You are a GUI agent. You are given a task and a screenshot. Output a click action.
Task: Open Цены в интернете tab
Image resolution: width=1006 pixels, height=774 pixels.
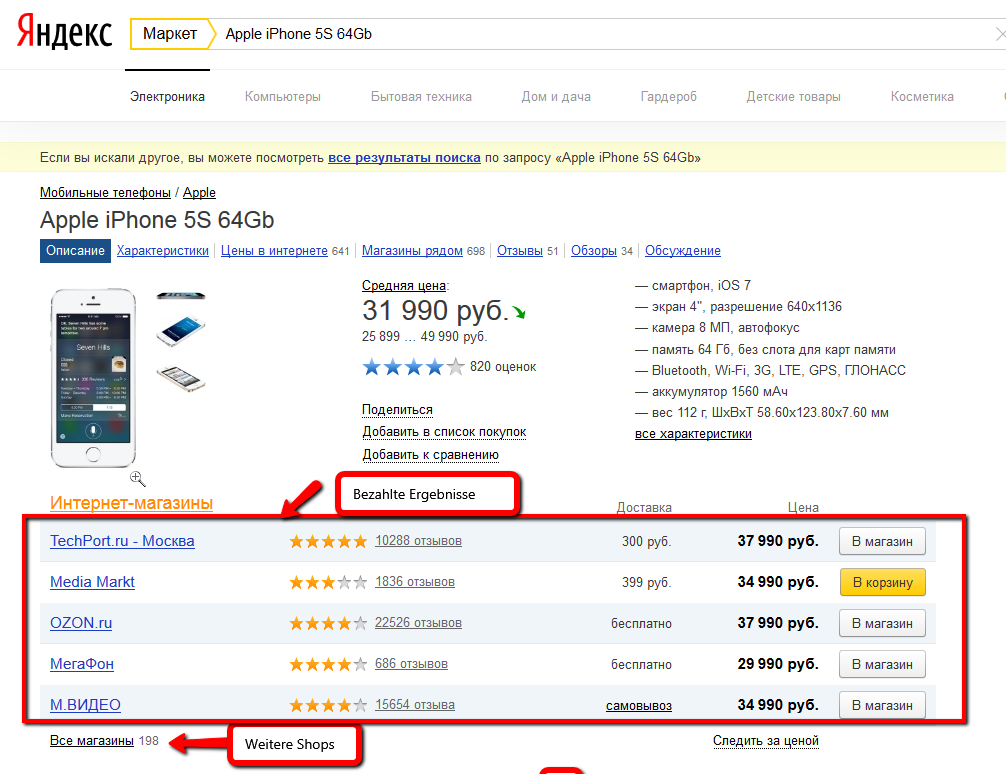click(275, 251)
